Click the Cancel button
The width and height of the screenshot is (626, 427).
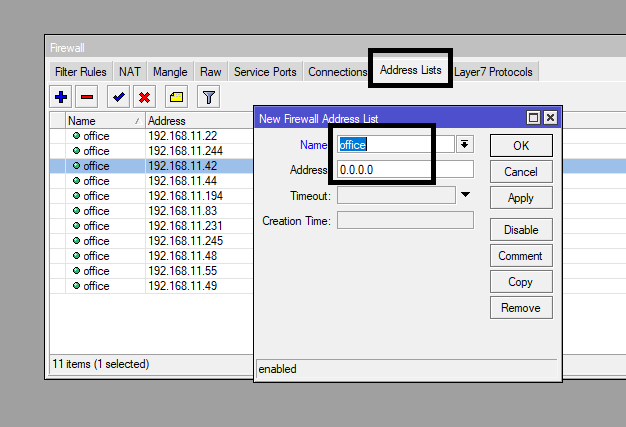pyautogui.click(x=521, y=172)
